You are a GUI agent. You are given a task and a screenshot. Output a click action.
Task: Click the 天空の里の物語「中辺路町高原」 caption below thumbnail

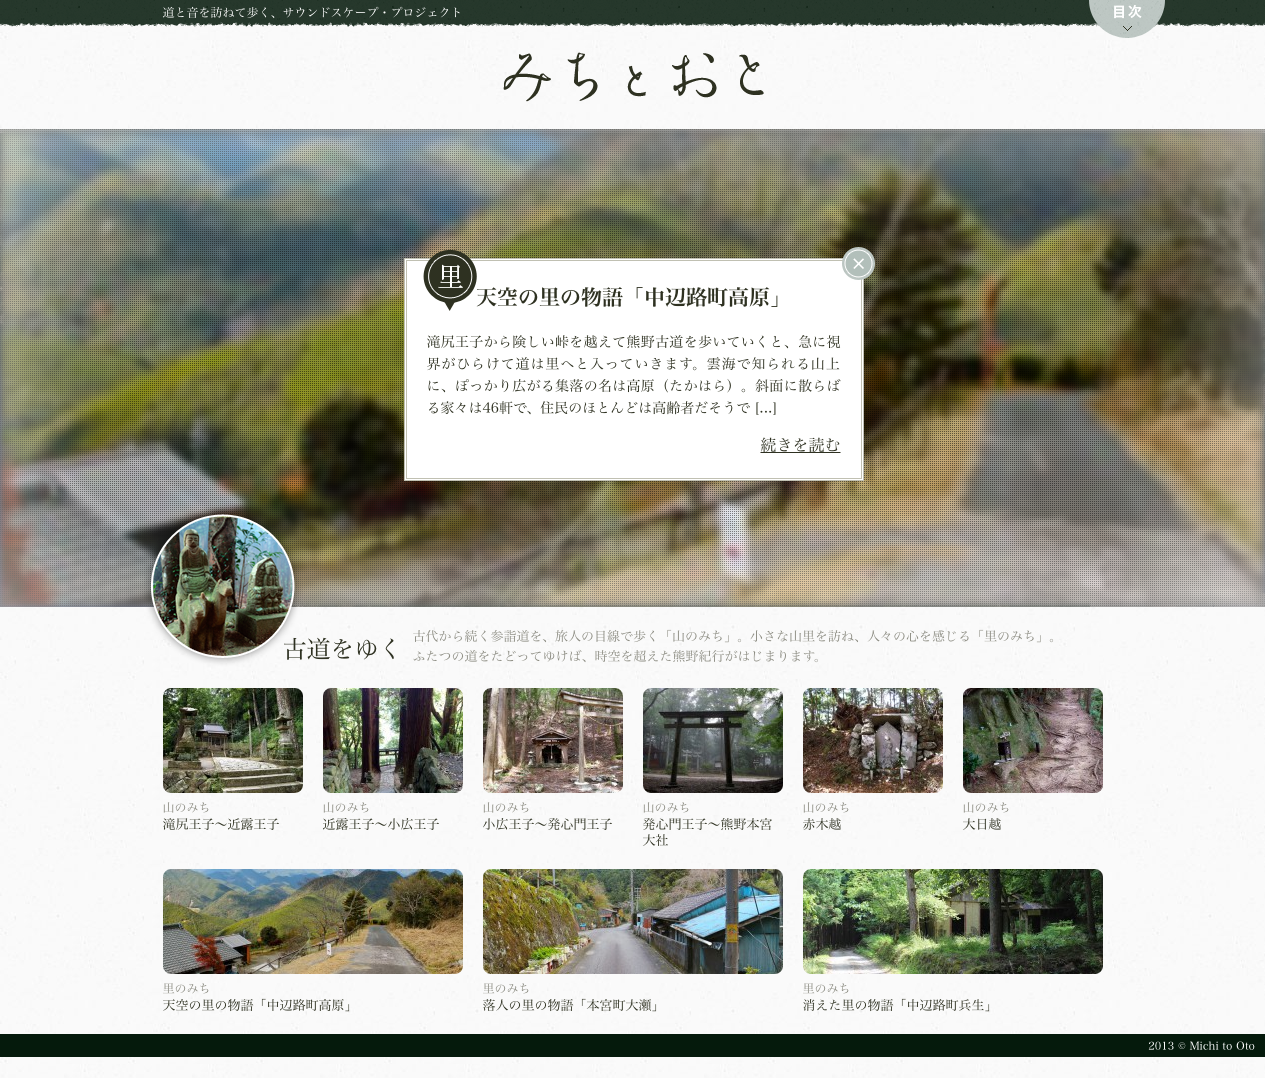click(x=260, y=1005)
